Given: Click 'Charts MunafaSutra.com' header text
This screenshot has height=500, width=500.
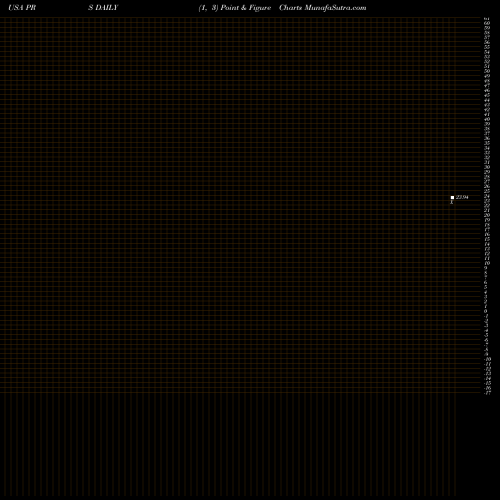Looking at the screenshot, I should 323,8.
